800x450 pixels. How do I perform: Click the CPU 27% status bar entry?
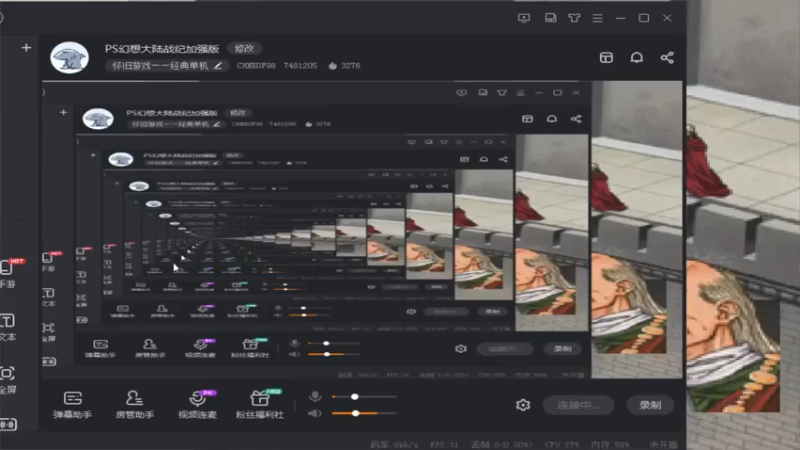(x=562, y=444)
